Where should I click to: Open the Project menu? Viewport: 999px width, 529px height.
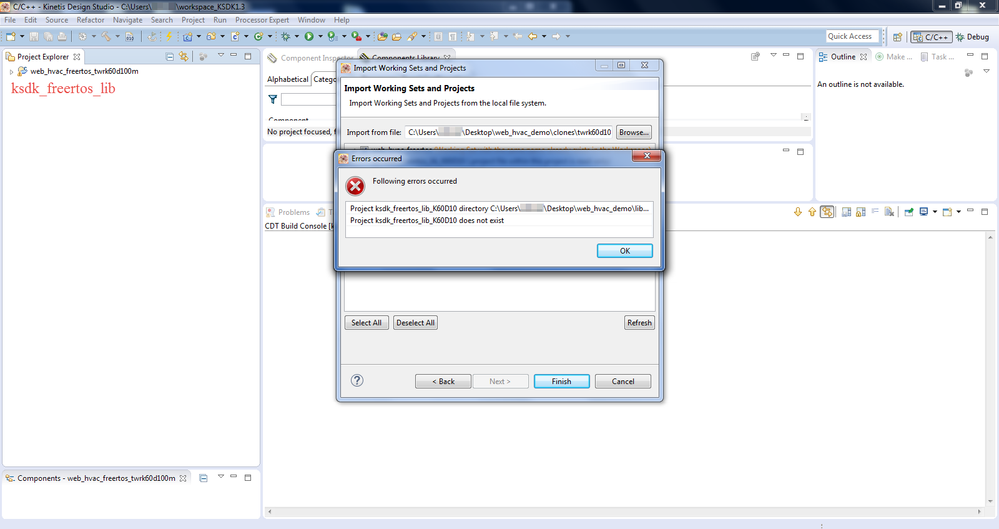point(193,20)
